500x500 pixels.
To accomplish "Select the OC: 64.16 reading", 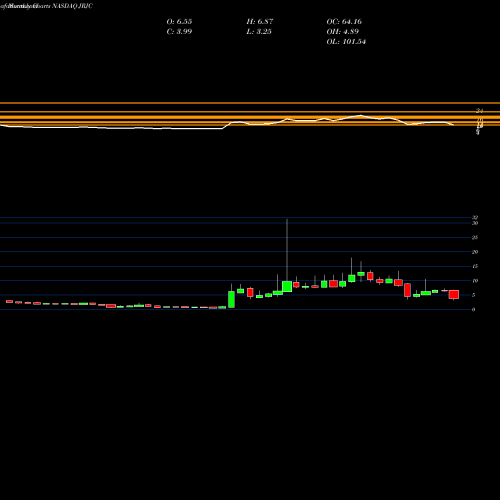I will (x=344, y=22).
